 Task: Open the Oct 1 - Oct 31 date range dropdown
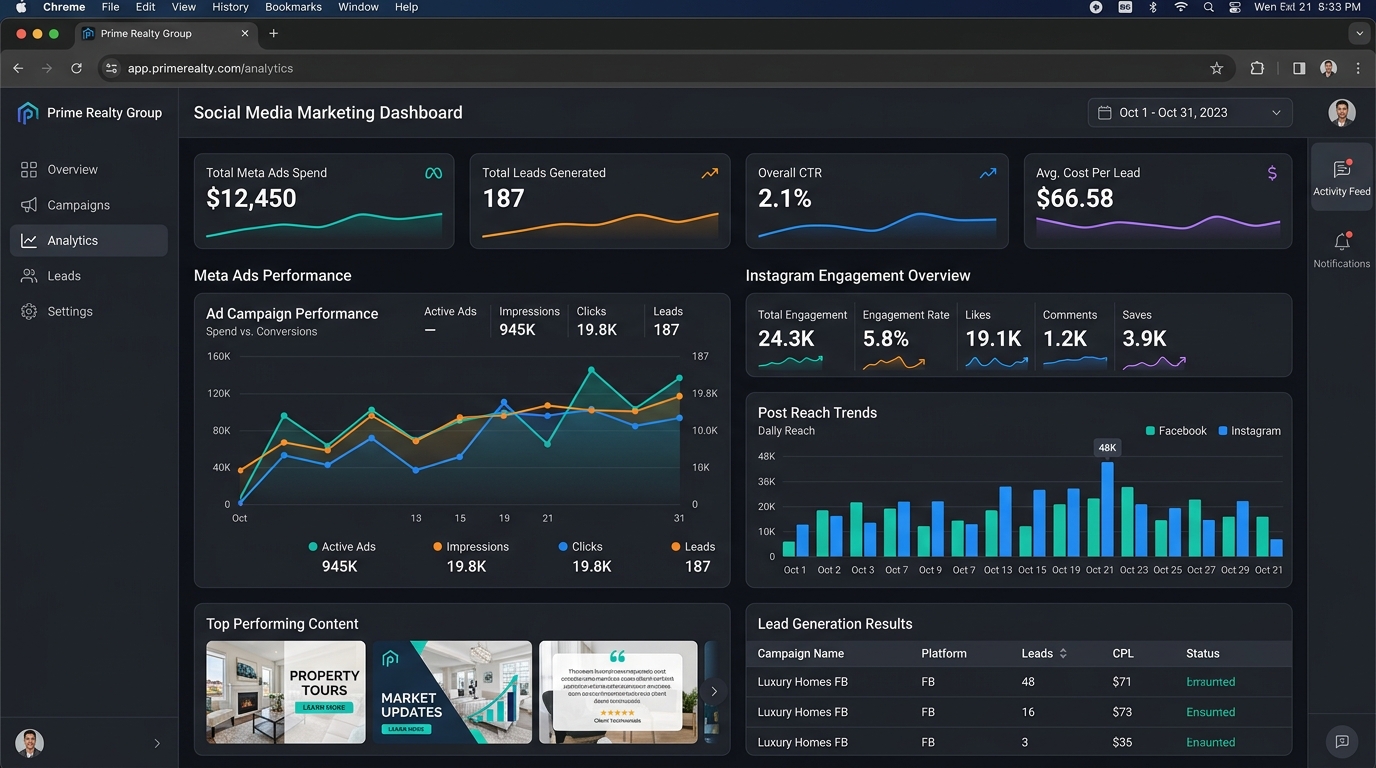1190,113
